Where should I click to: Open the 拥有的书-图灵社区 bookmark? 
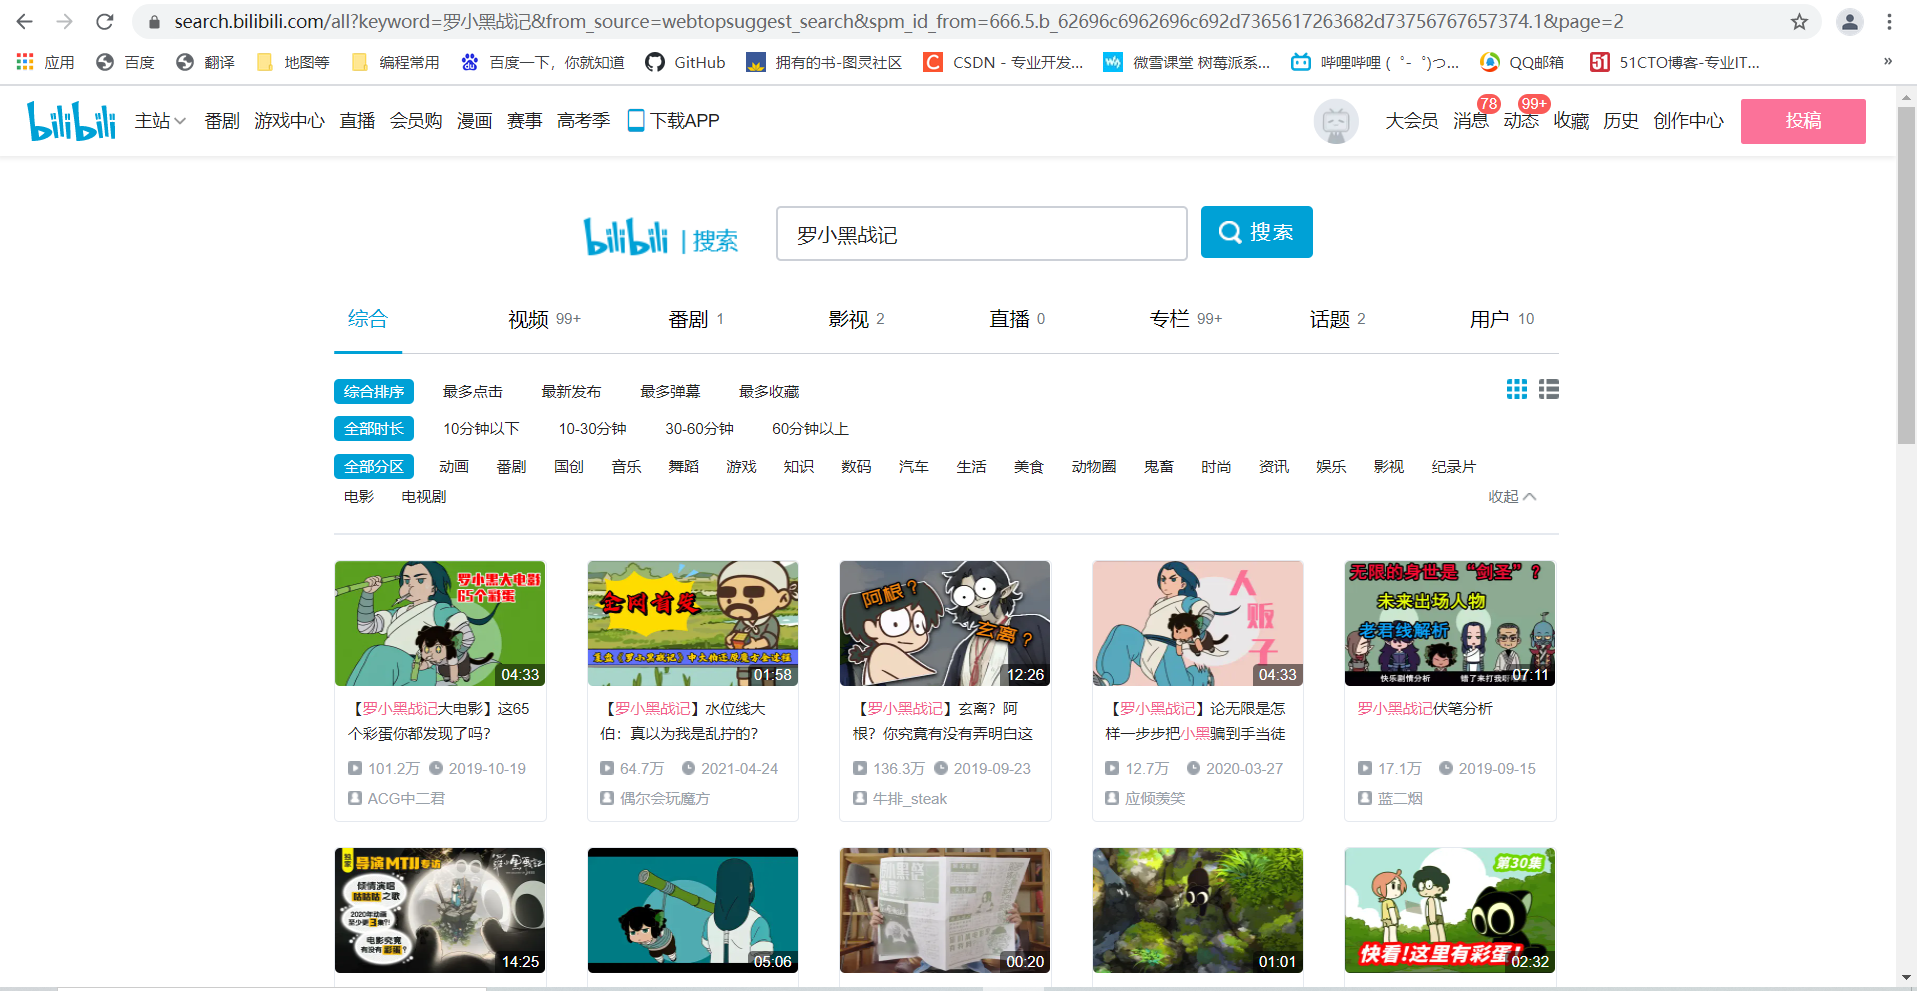(824, 62)
